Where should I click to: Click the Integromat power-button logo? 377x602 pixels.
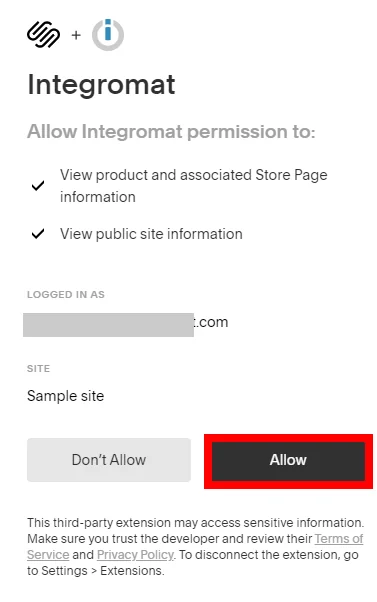click(108, 35)
